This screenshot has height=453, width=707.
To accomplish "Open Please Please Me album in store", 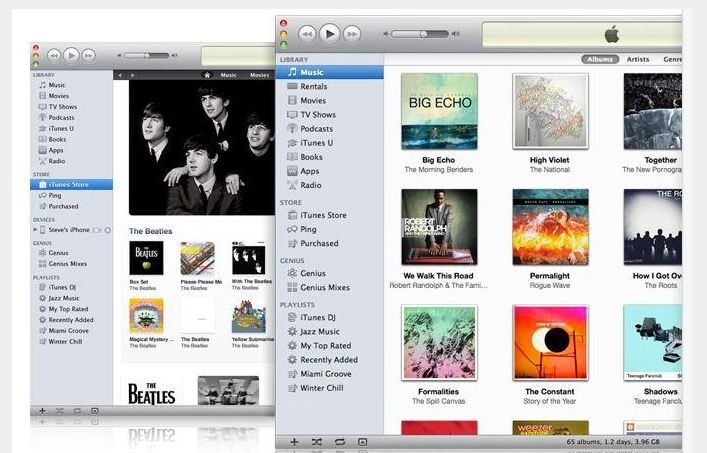I will coord(197,258).
